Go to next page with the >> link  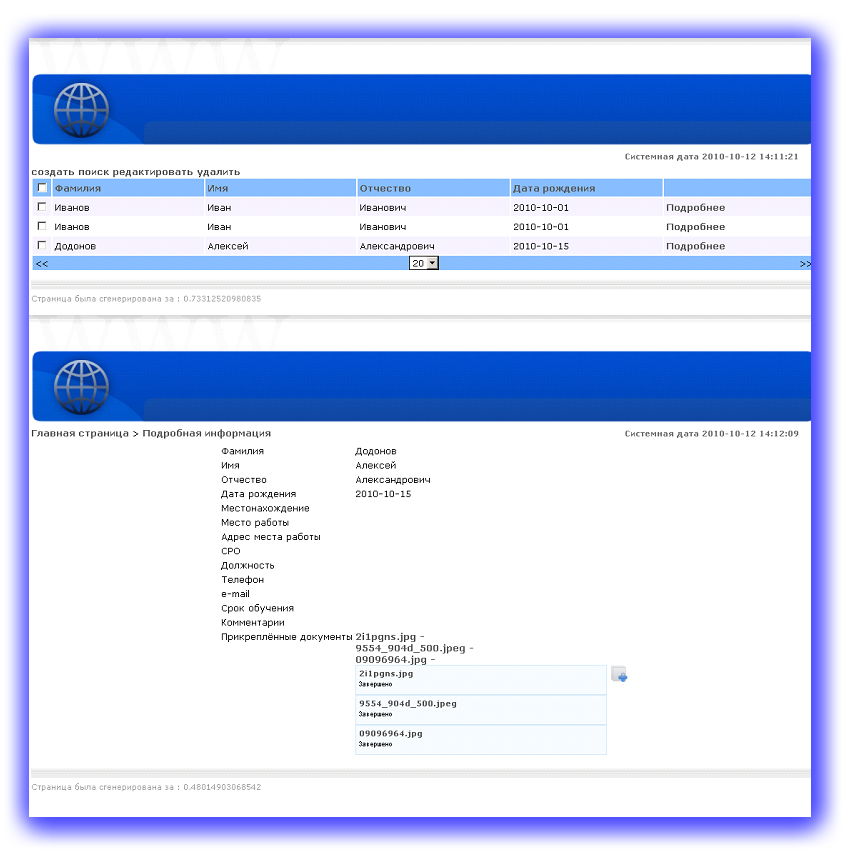point(805,264)
